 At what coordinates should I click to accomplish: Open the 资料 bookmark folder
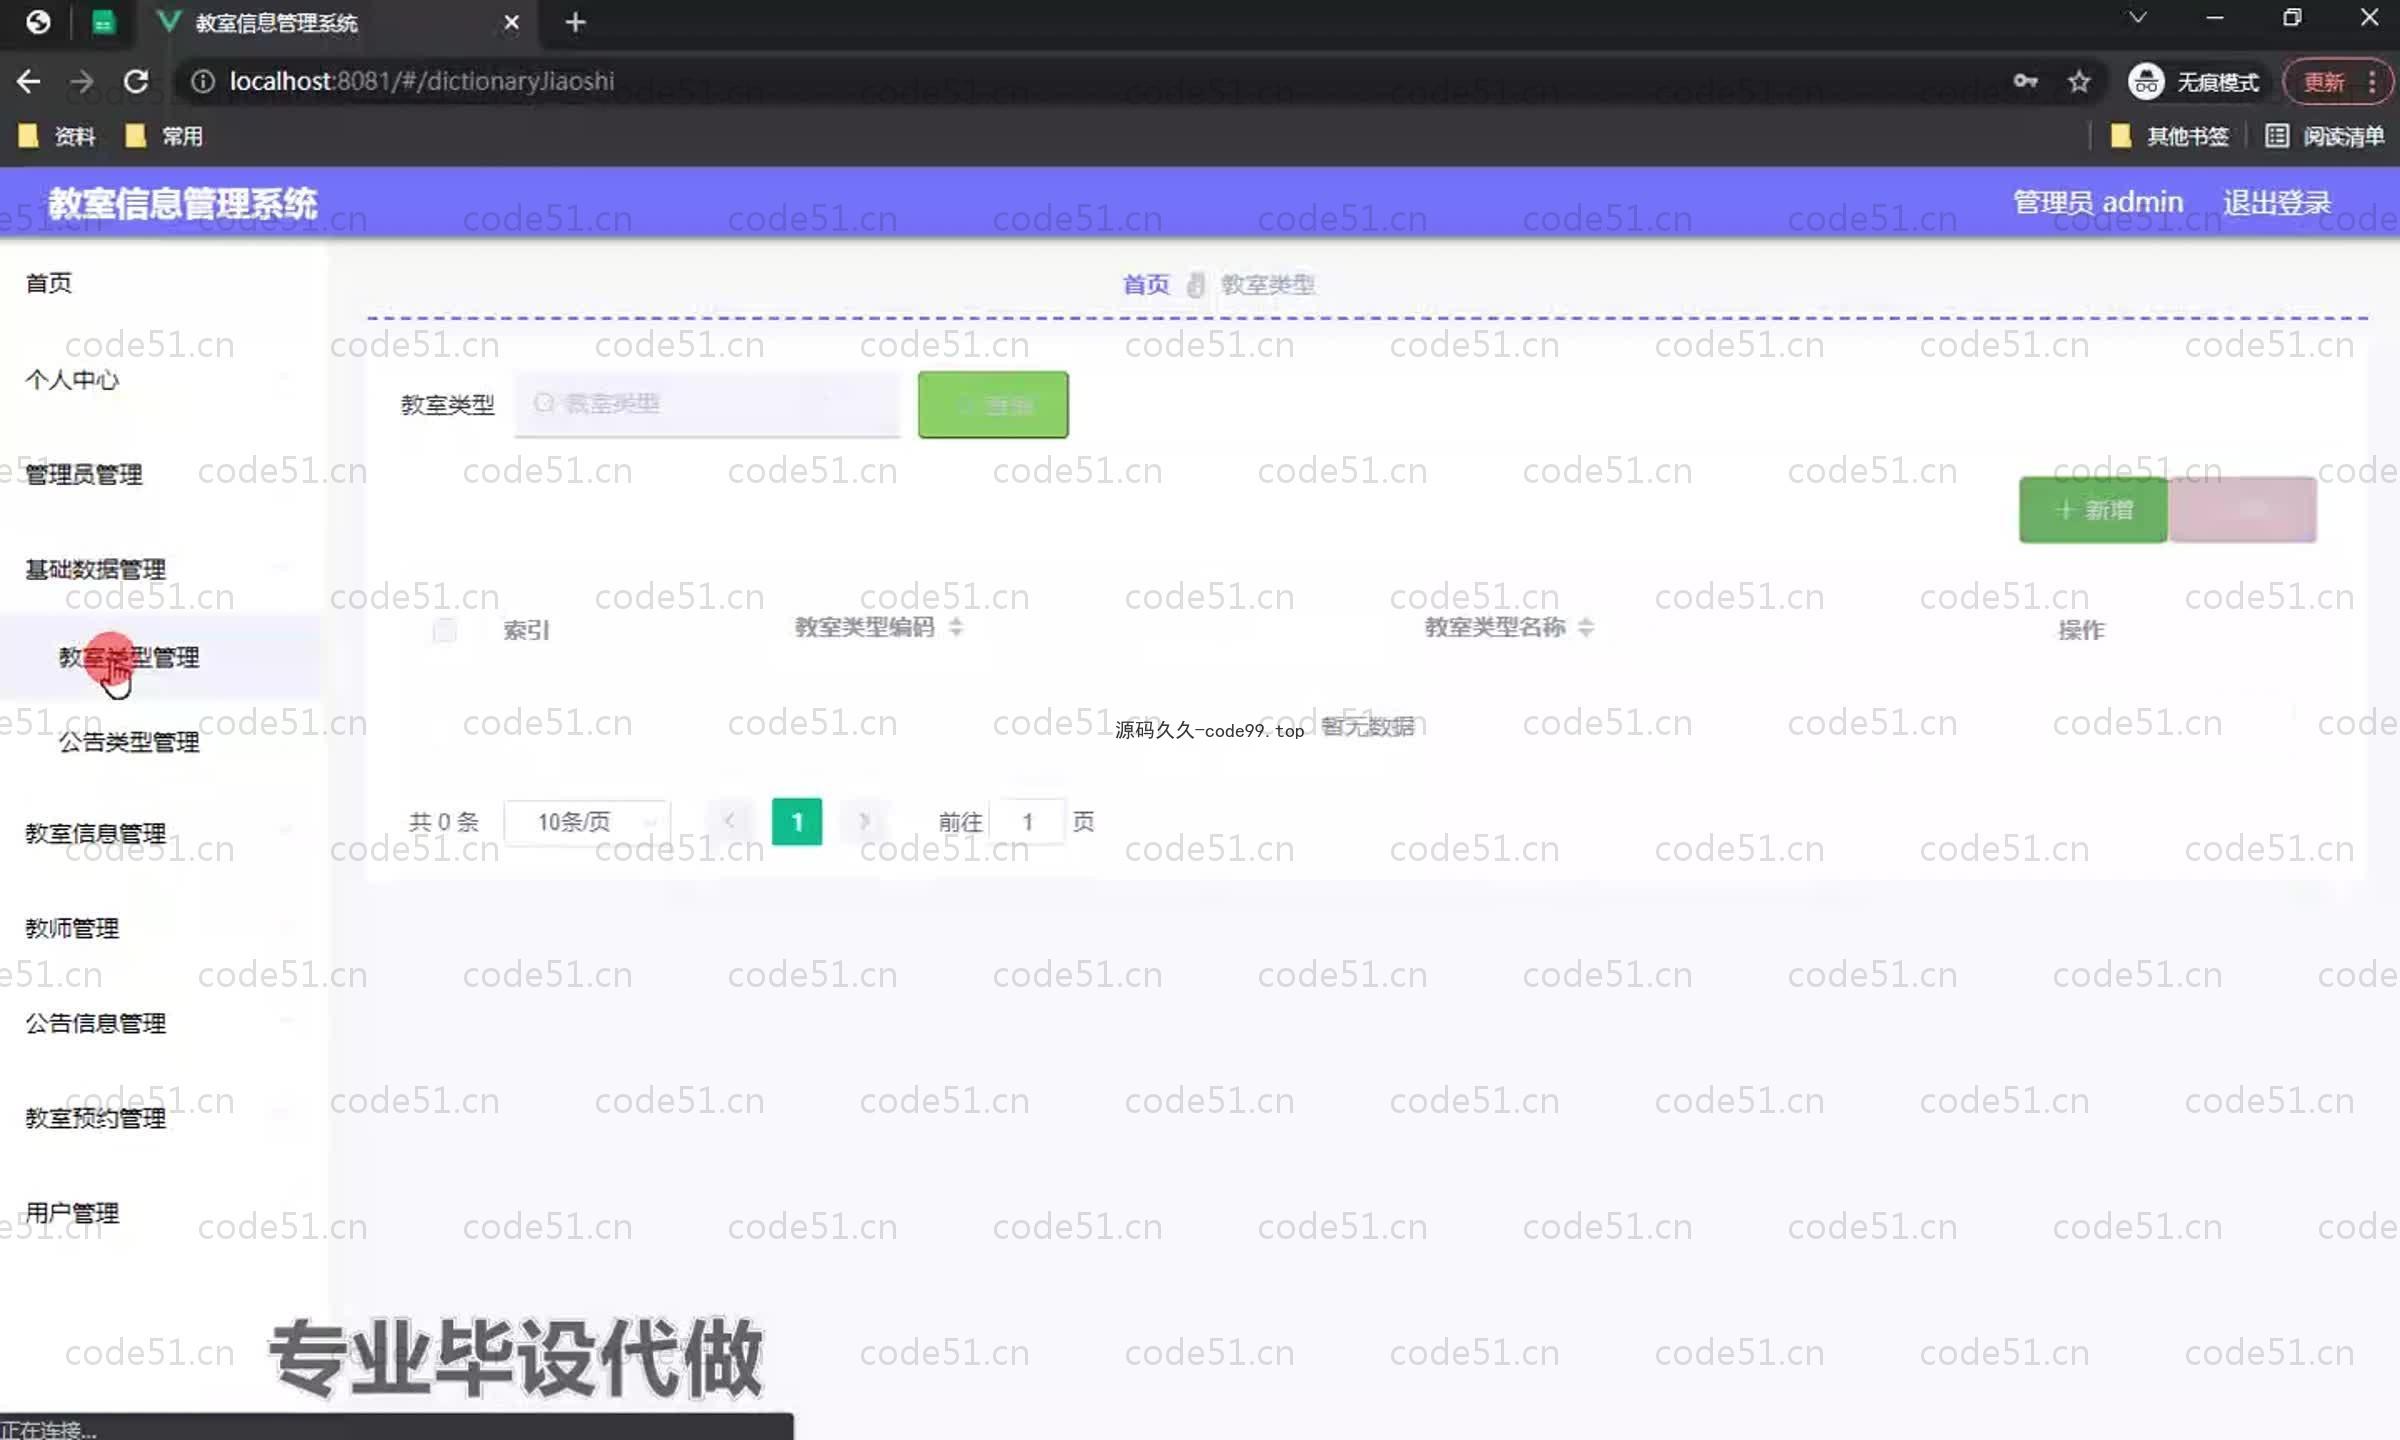(x=57, y=136)
